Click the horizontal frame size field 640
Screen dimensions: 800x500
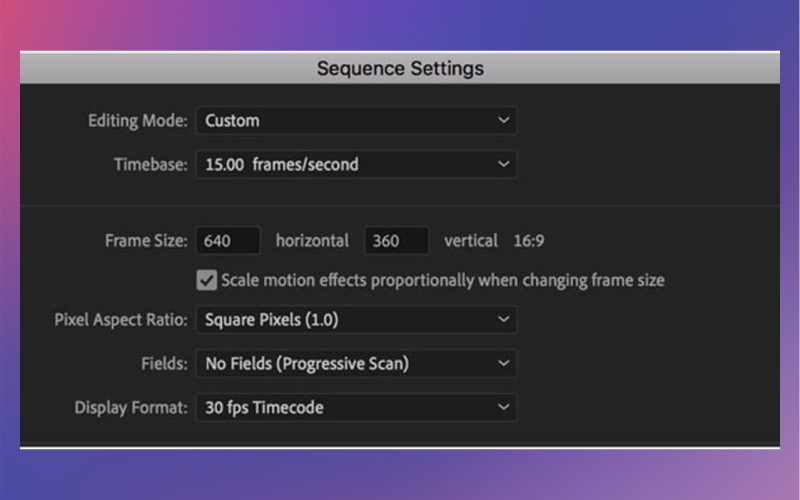pos(228,240)
